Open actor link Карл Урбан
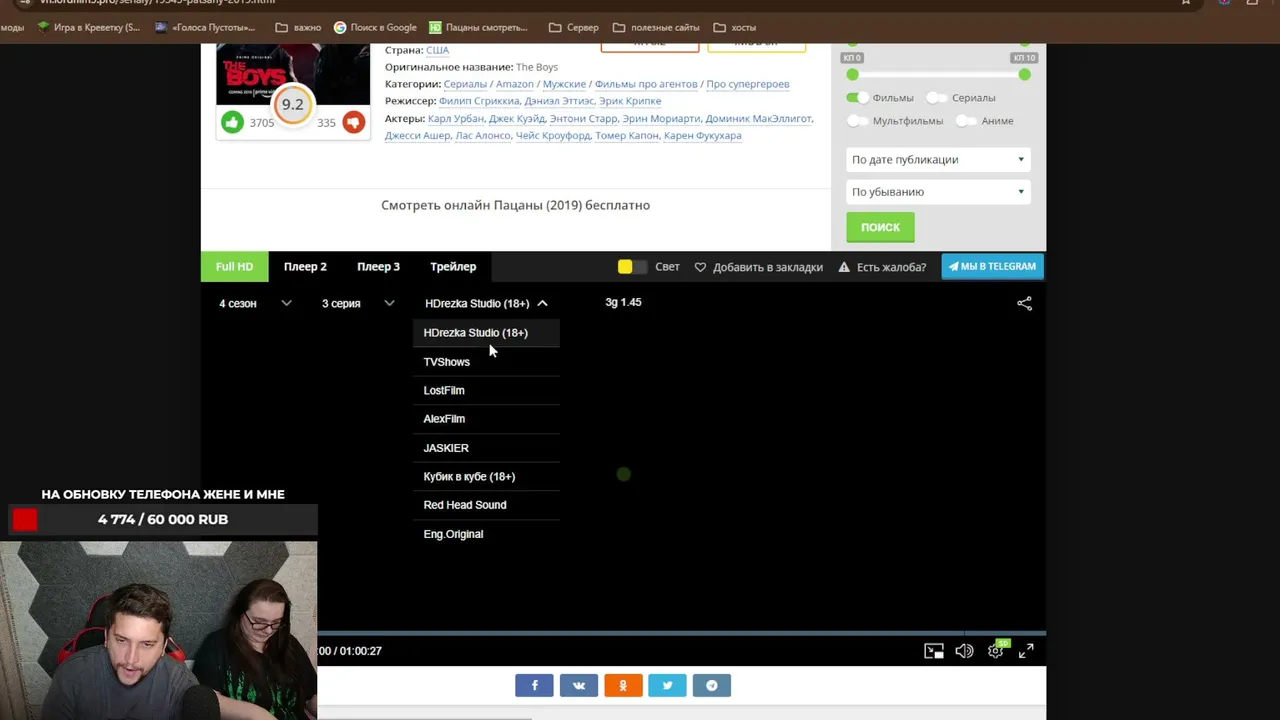The image size is (1280, 720). click(x=455, y=119)
